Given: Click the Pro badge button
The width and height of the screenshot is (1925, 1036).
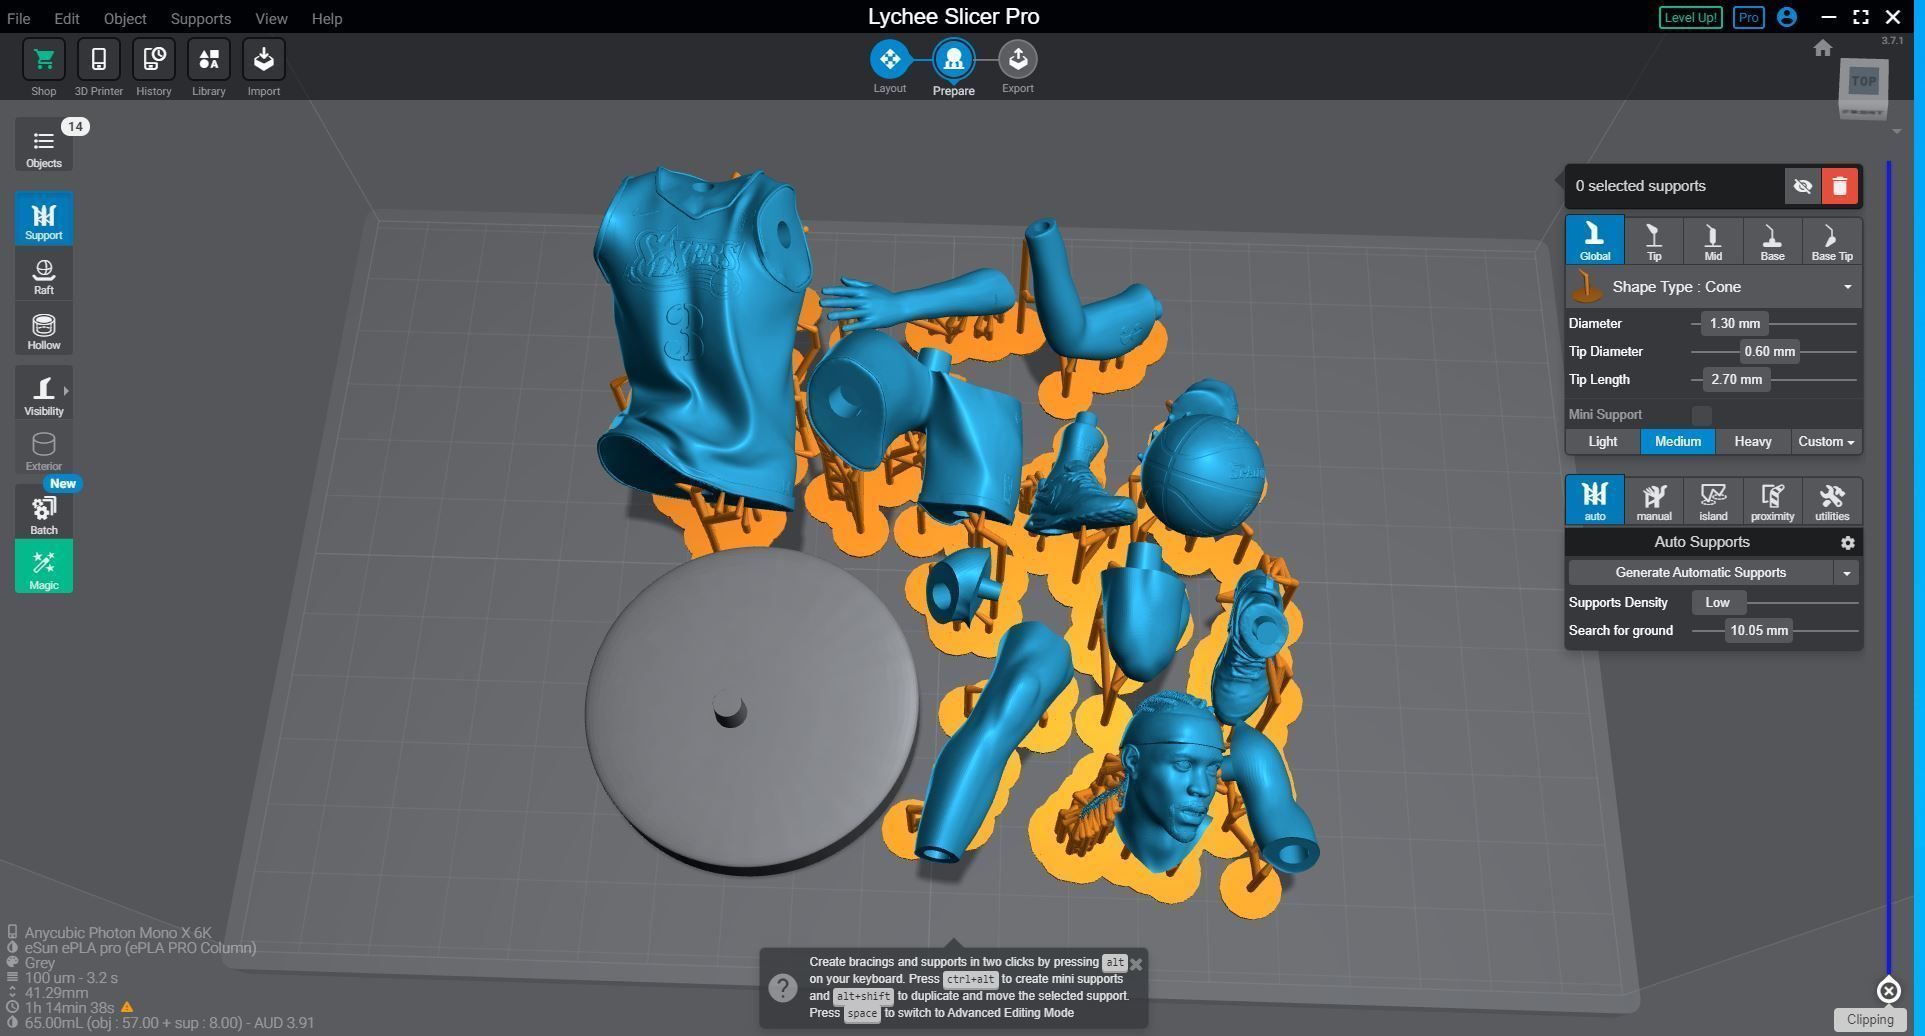Looking at the screenshot, I should point(1748,17).
